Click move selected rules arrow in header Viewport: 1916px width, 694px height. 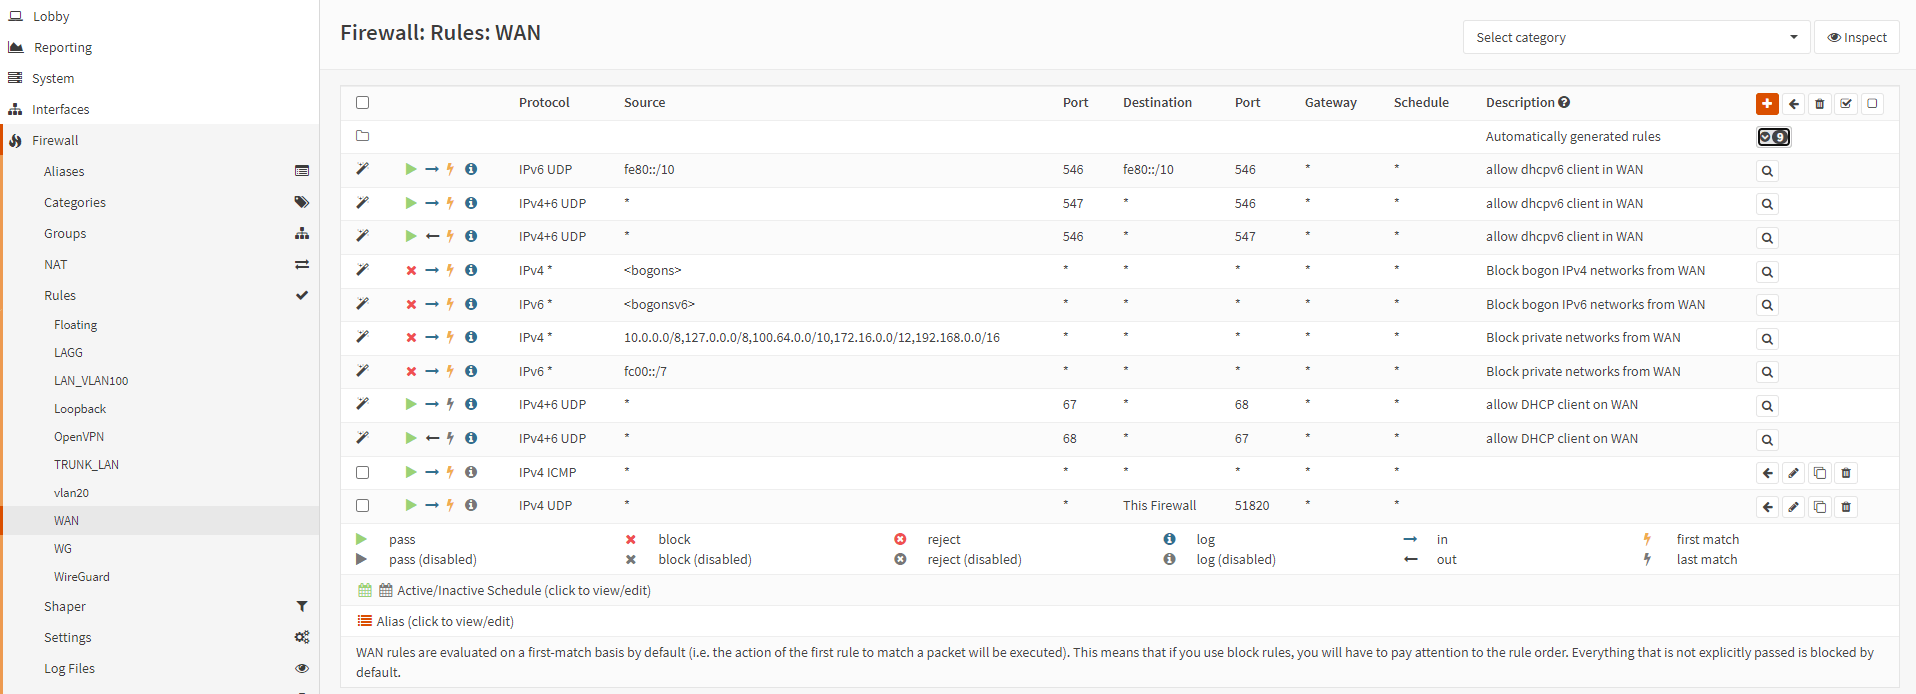(x=1794, y=104)
